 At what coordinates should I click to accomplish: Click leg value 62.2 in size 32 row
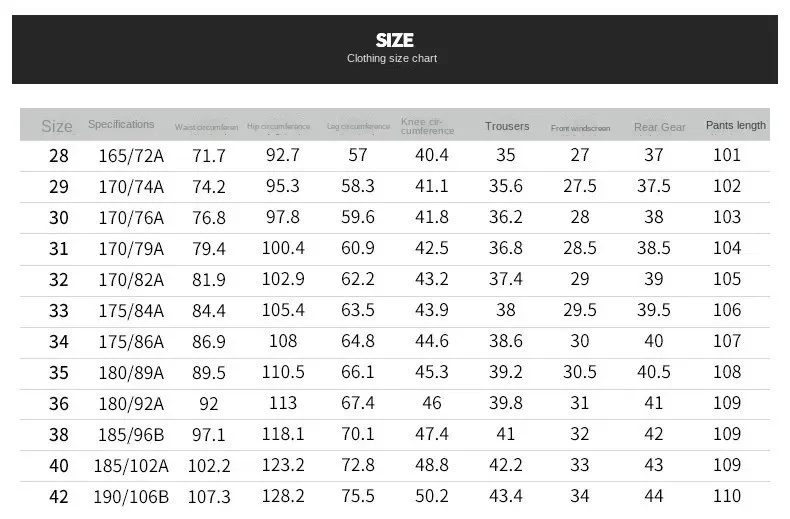tap(358, 279)
